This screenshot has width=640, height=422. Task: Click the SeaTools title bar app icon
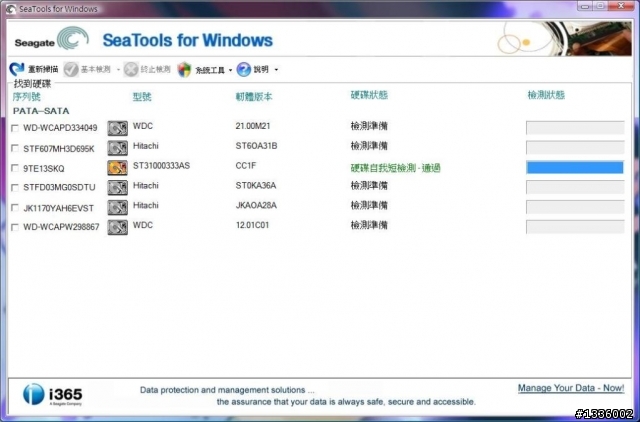(x=11, y=9)
